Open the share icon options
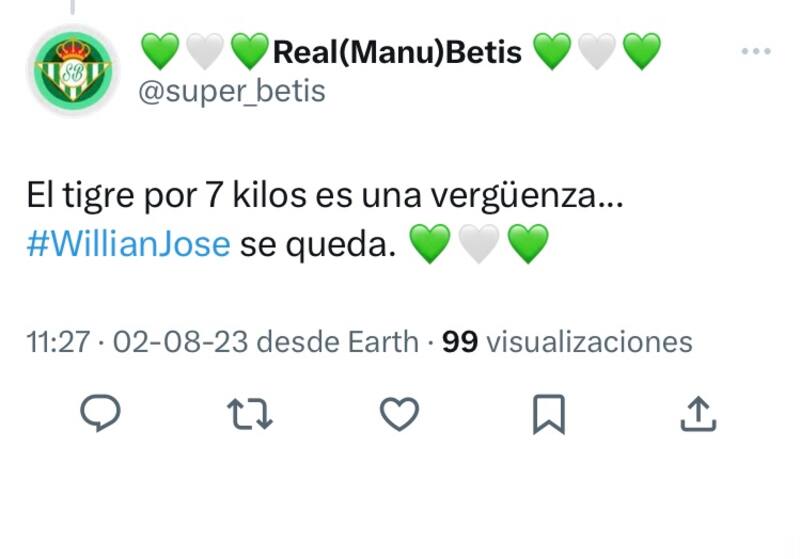800x559 pixels. coord(697,413)
